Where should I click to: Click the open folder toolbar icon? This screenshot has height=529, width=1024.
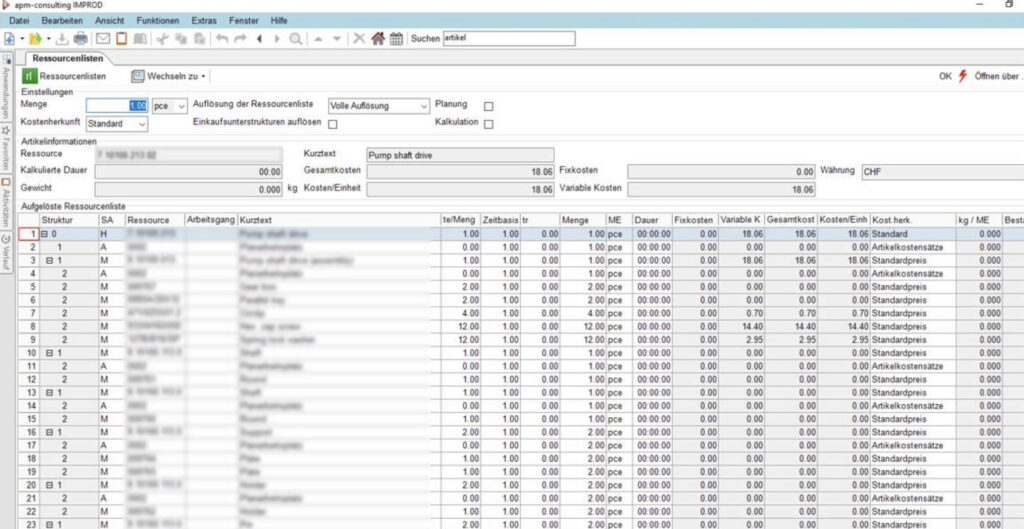pos(35,39)
